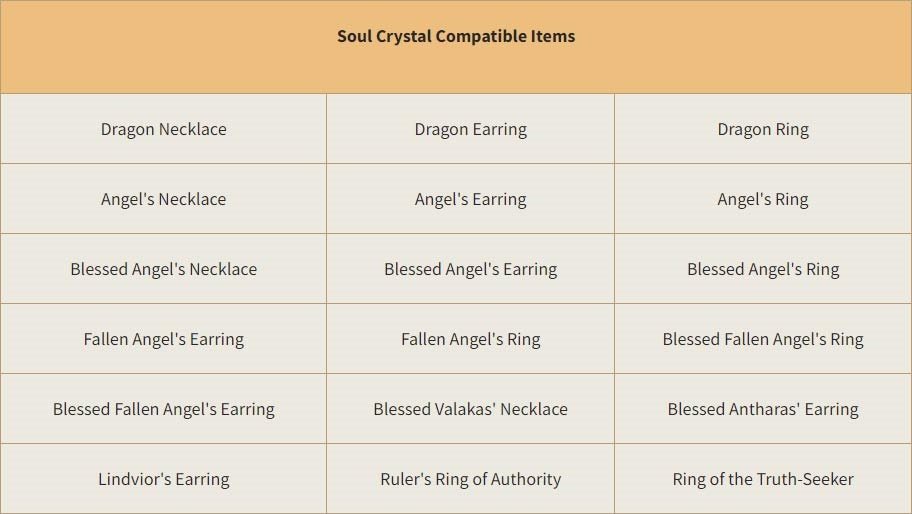Image resolution: width=912 pixels, height=514 pixels.
Task: Choose the Angel's Ring entry
Action: [x=763, y=199]
